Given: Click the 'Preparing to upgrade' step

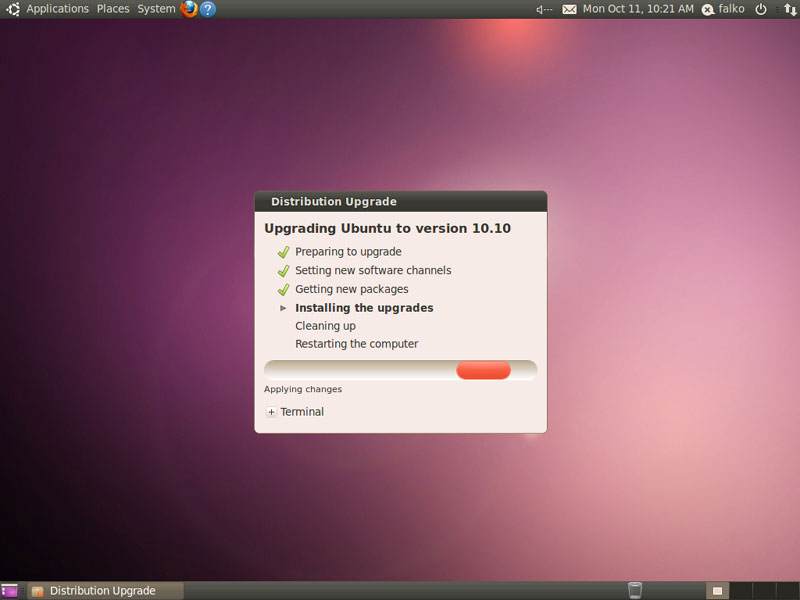Looking at the screenshot, I should coord(348,252).
